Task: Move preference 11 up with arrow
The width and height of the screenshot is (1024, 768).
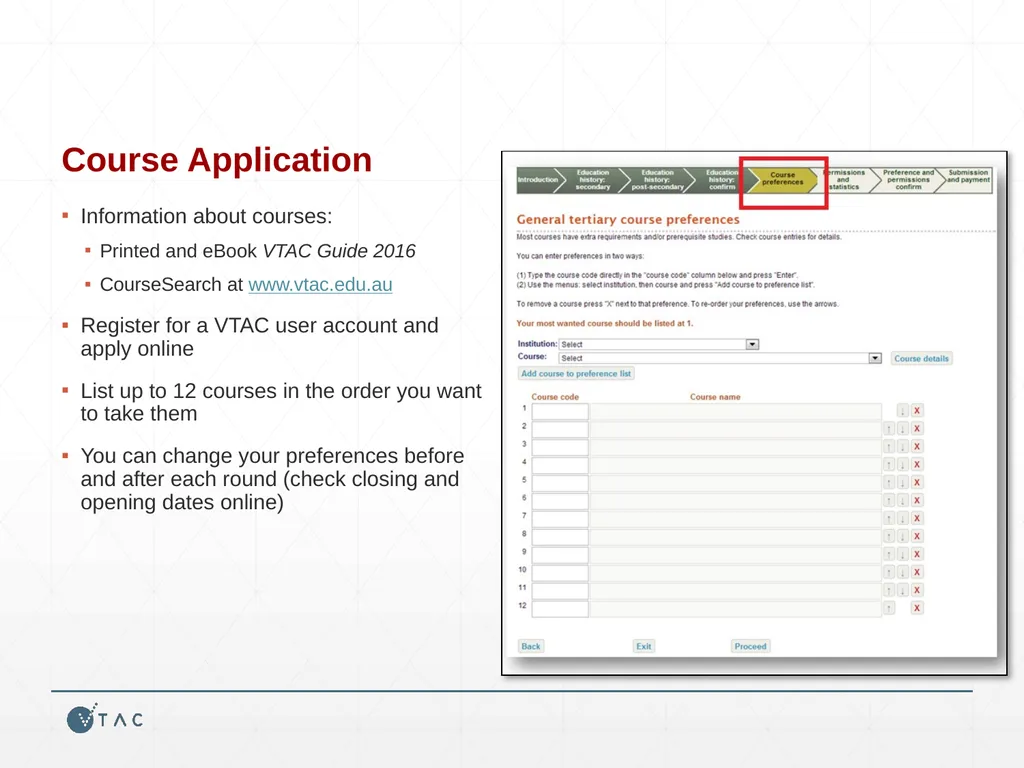Action: click(889, 590)
